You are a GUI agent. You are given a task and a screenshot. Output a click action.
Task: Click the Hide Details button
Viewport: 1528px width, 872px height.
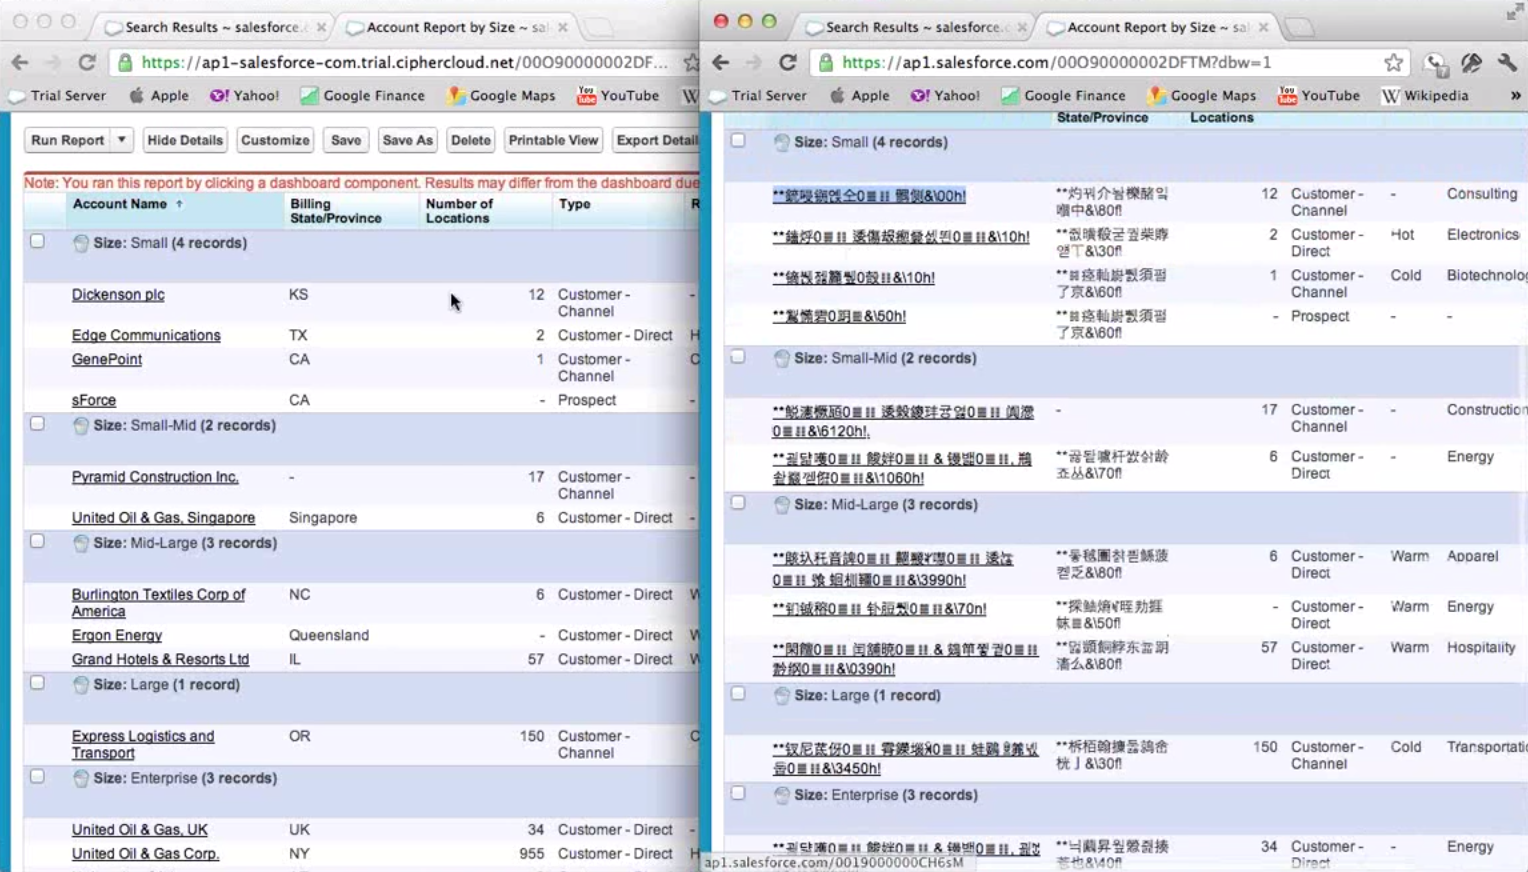(185, 140)
